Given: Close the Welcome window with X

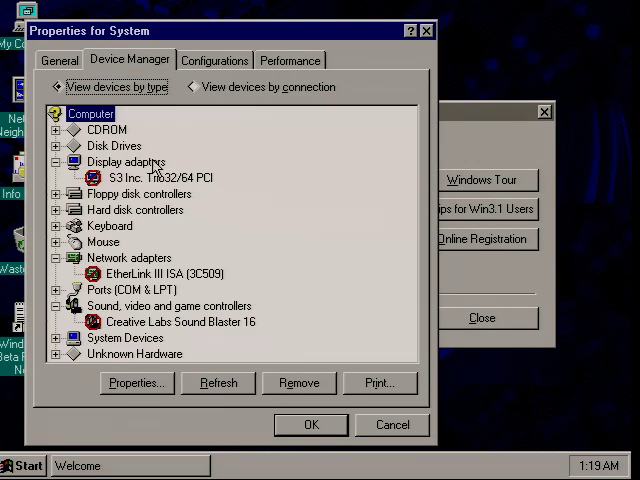Looking at the screenshot, I should point(544,112).
